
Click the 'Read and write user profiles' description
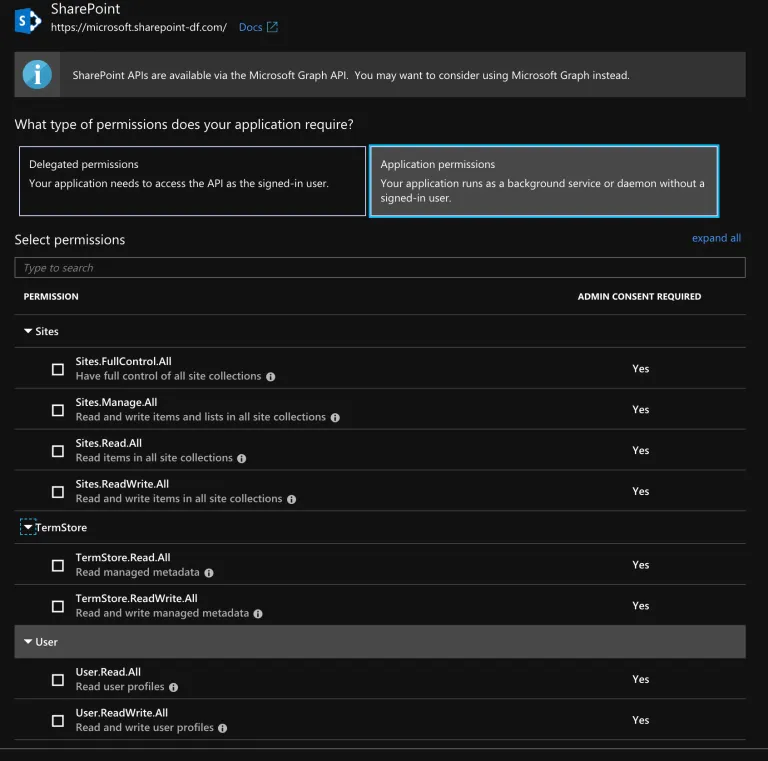click(144, 728)
